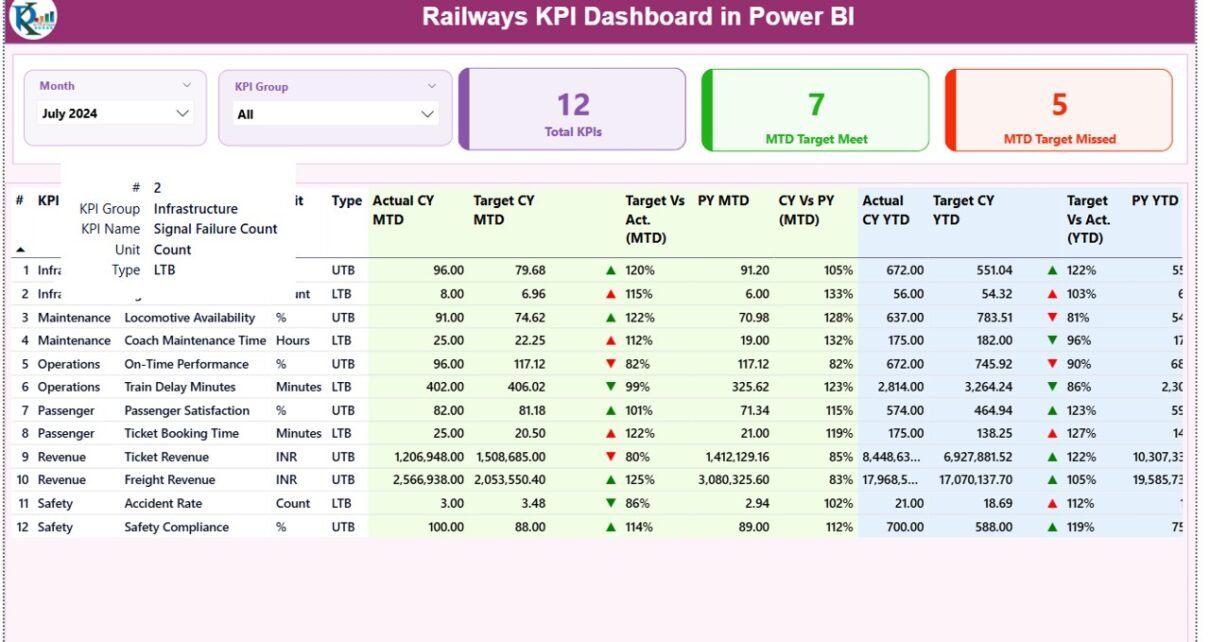Select the Total KPIs card

point(573,110)
